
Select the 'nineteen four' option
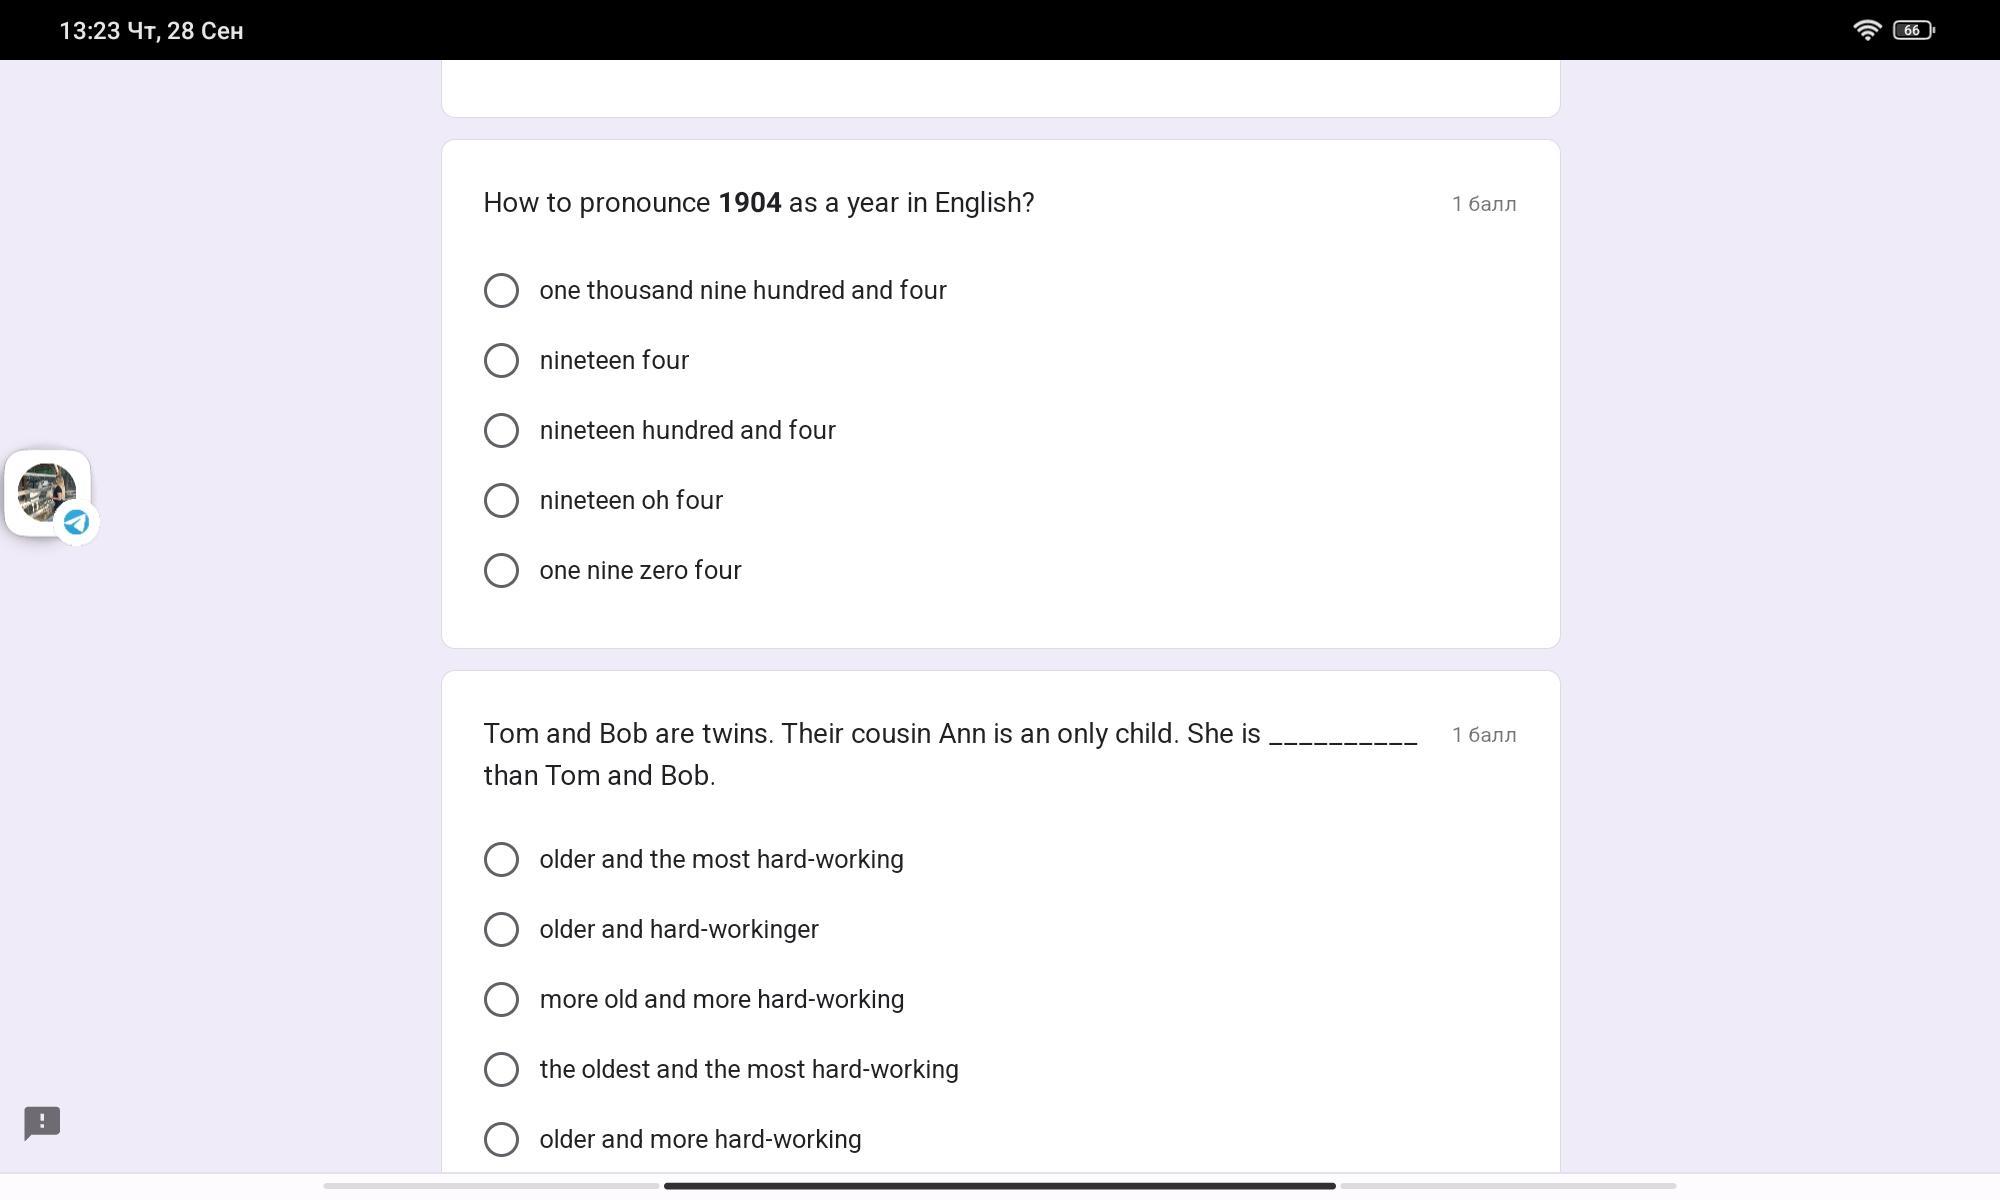[586, 360]
